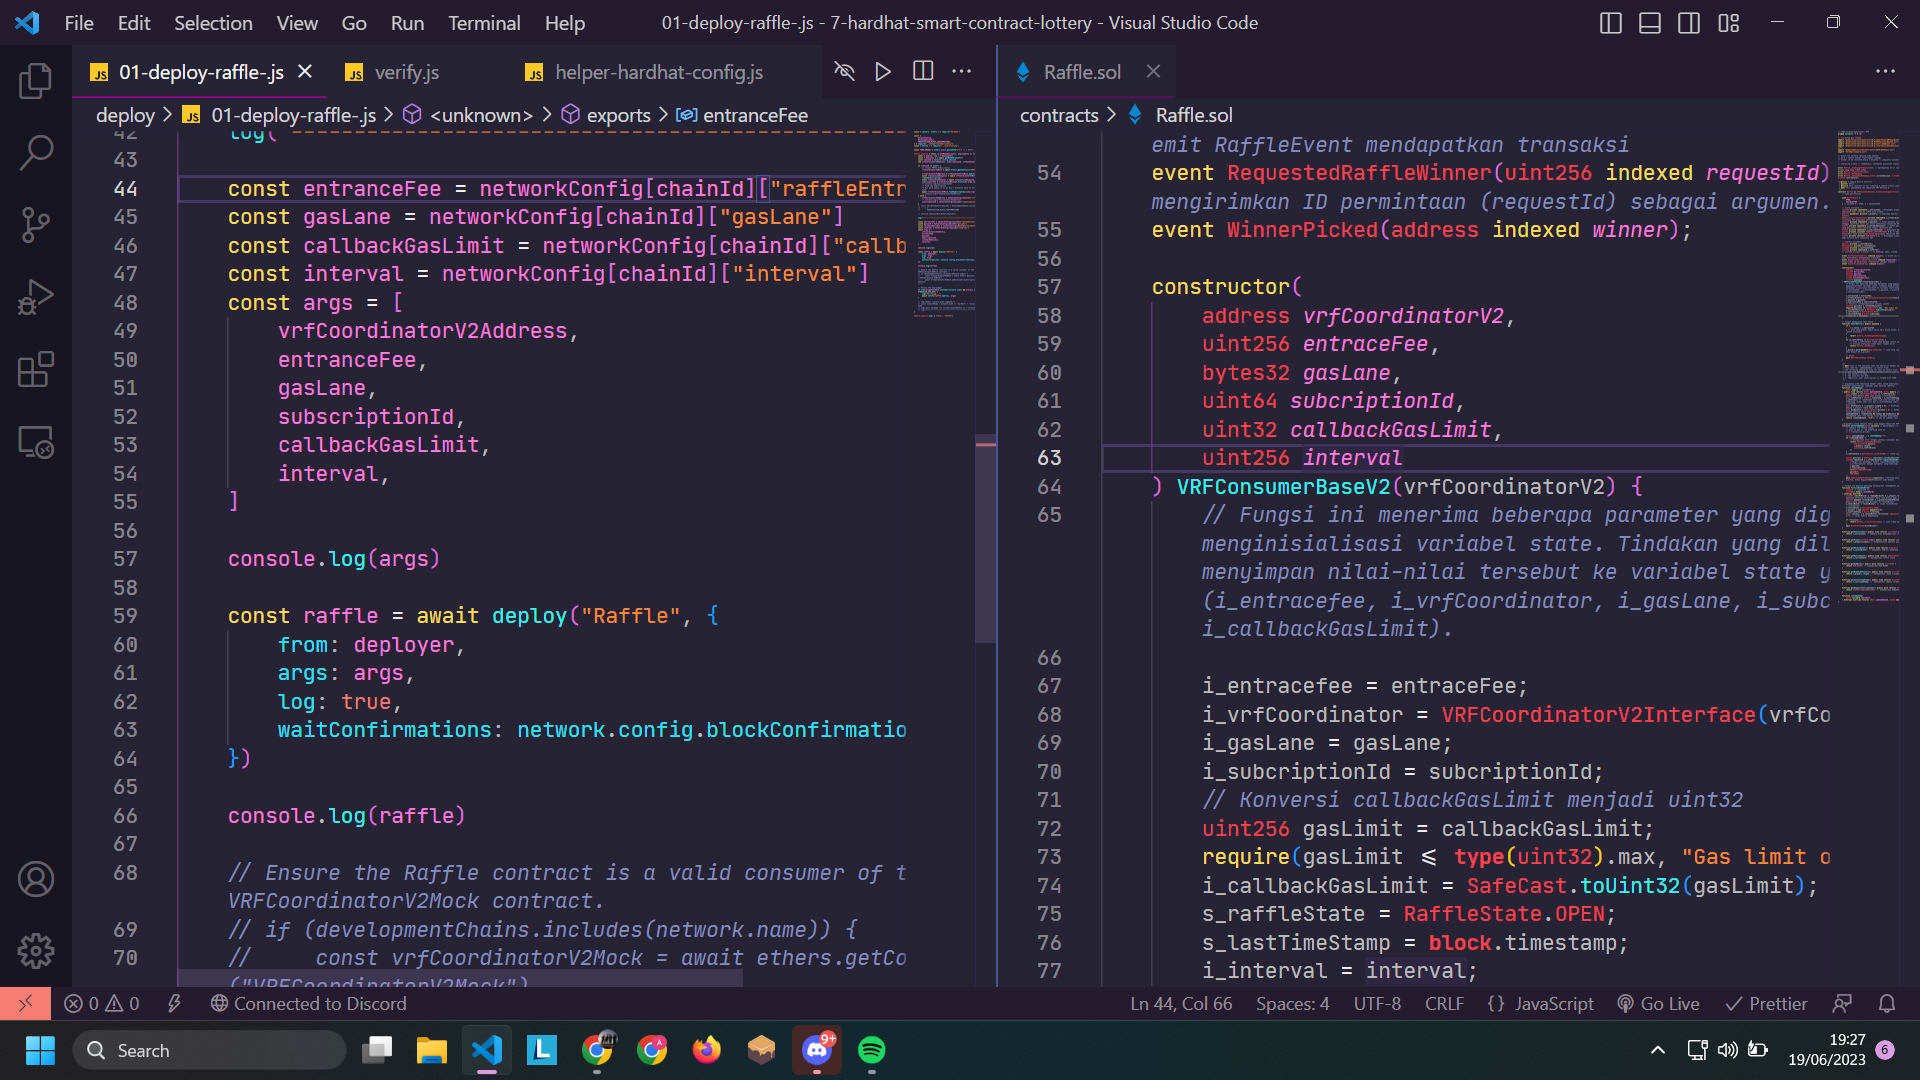Switch to the verify.js tab
Image resolution: width=1920 pixels, height=1080 pixels.
pos(405,71)
